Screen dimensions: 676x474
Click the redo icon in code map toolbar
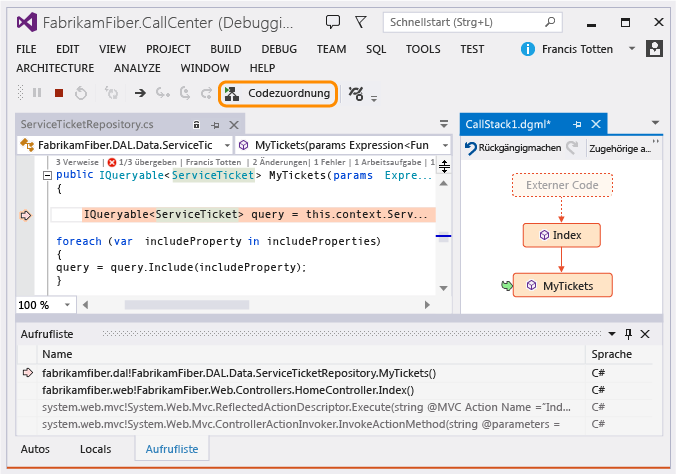click(x=573, y=148)
